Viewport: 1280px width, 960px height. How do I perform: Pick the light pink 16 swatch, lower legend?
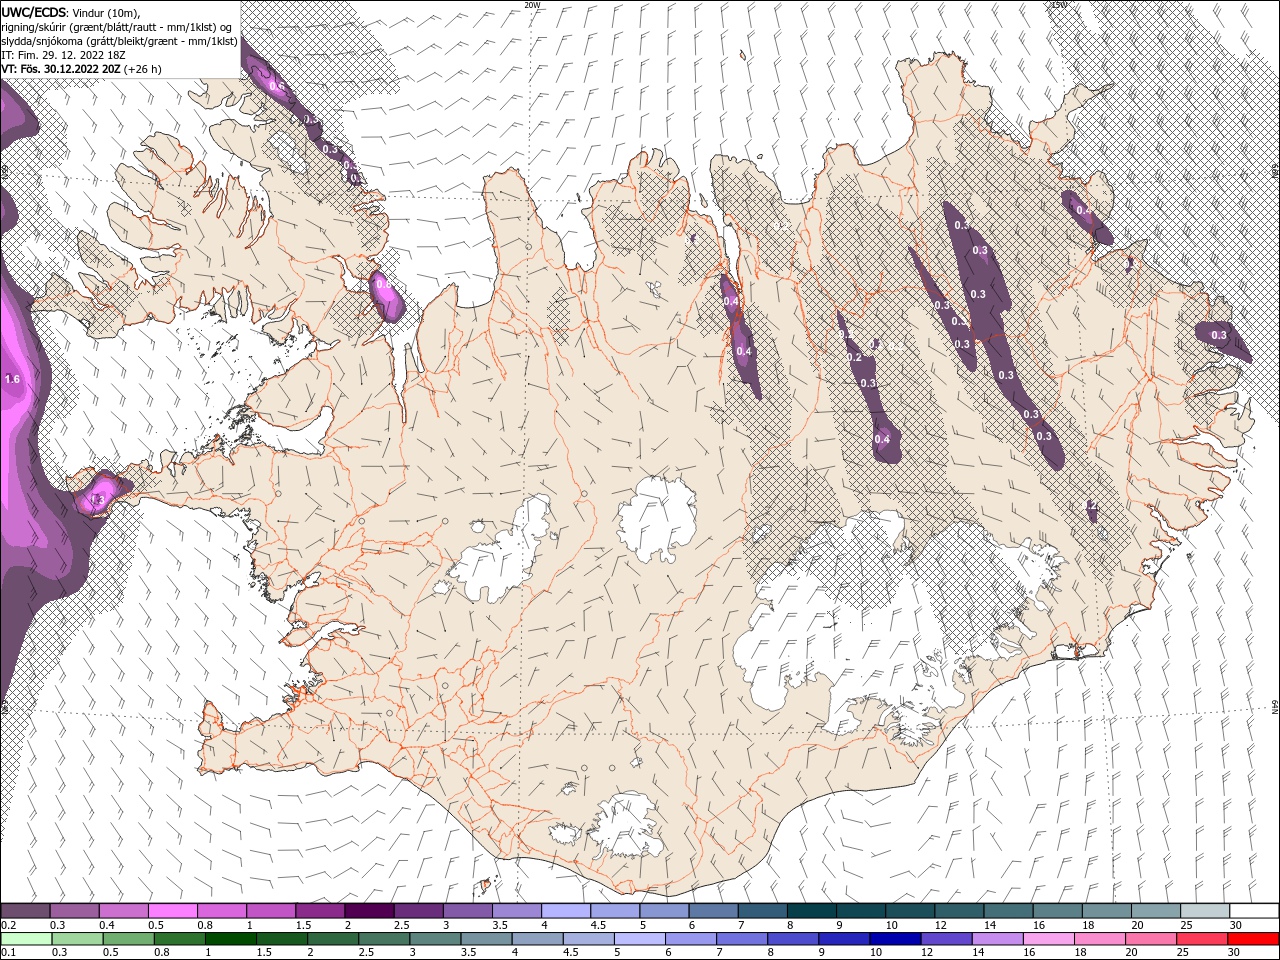click(x=1048, y=939)
